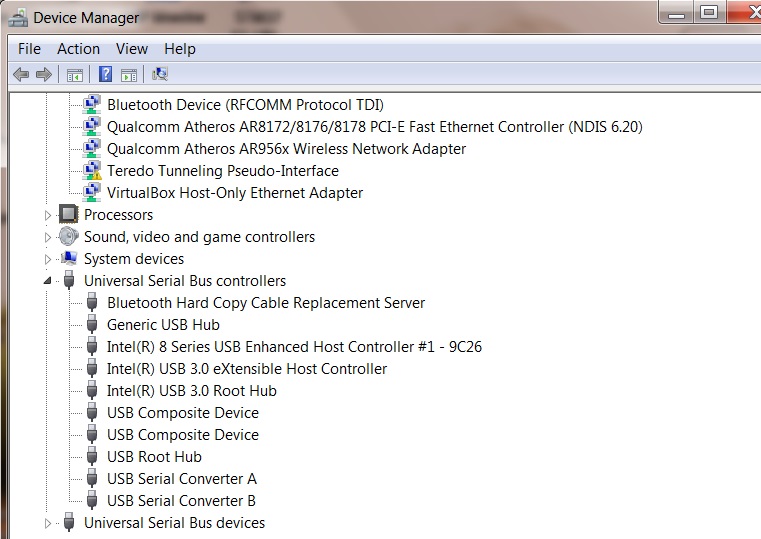Click the Show/Hide Console Tree icon
761x539 pixels.
[x=75, y=75]
